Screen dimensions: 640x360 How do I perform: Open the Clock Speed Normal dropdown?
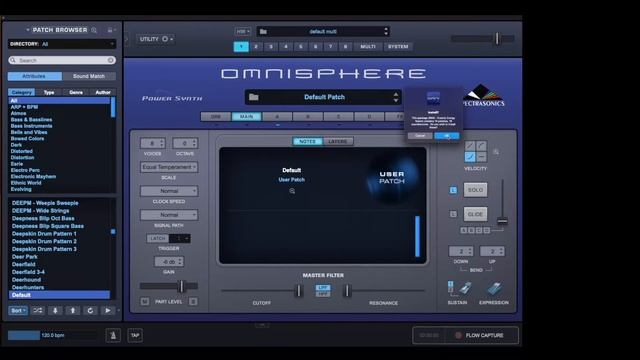coord(169,191)
